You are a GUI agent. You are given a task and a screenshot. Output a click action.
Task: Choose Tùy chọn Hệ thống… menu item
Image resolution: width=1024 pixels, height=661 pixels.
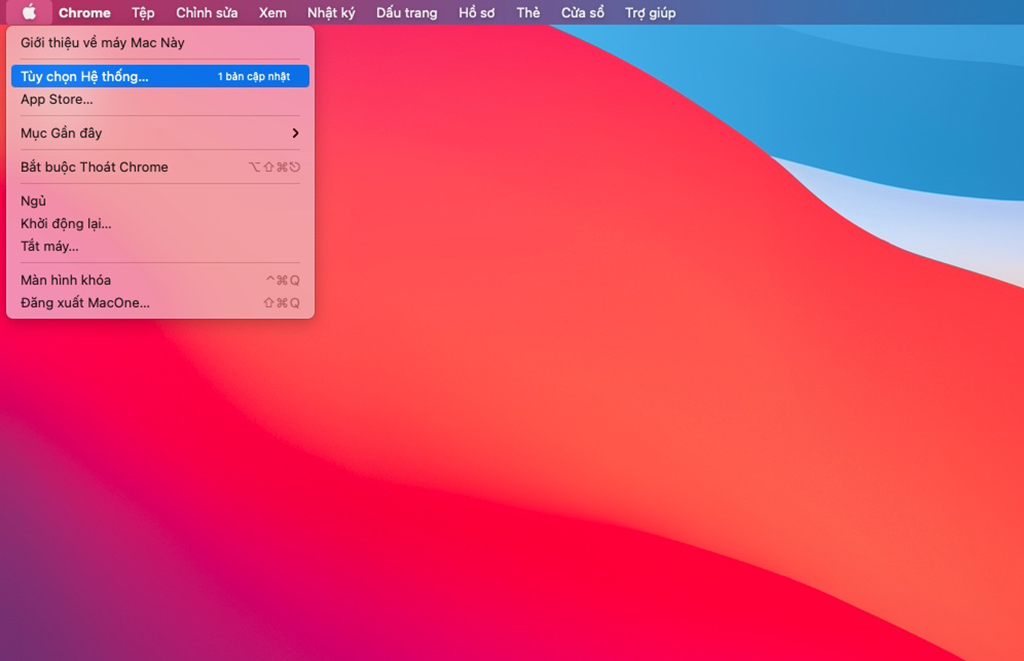pos(160,76)
